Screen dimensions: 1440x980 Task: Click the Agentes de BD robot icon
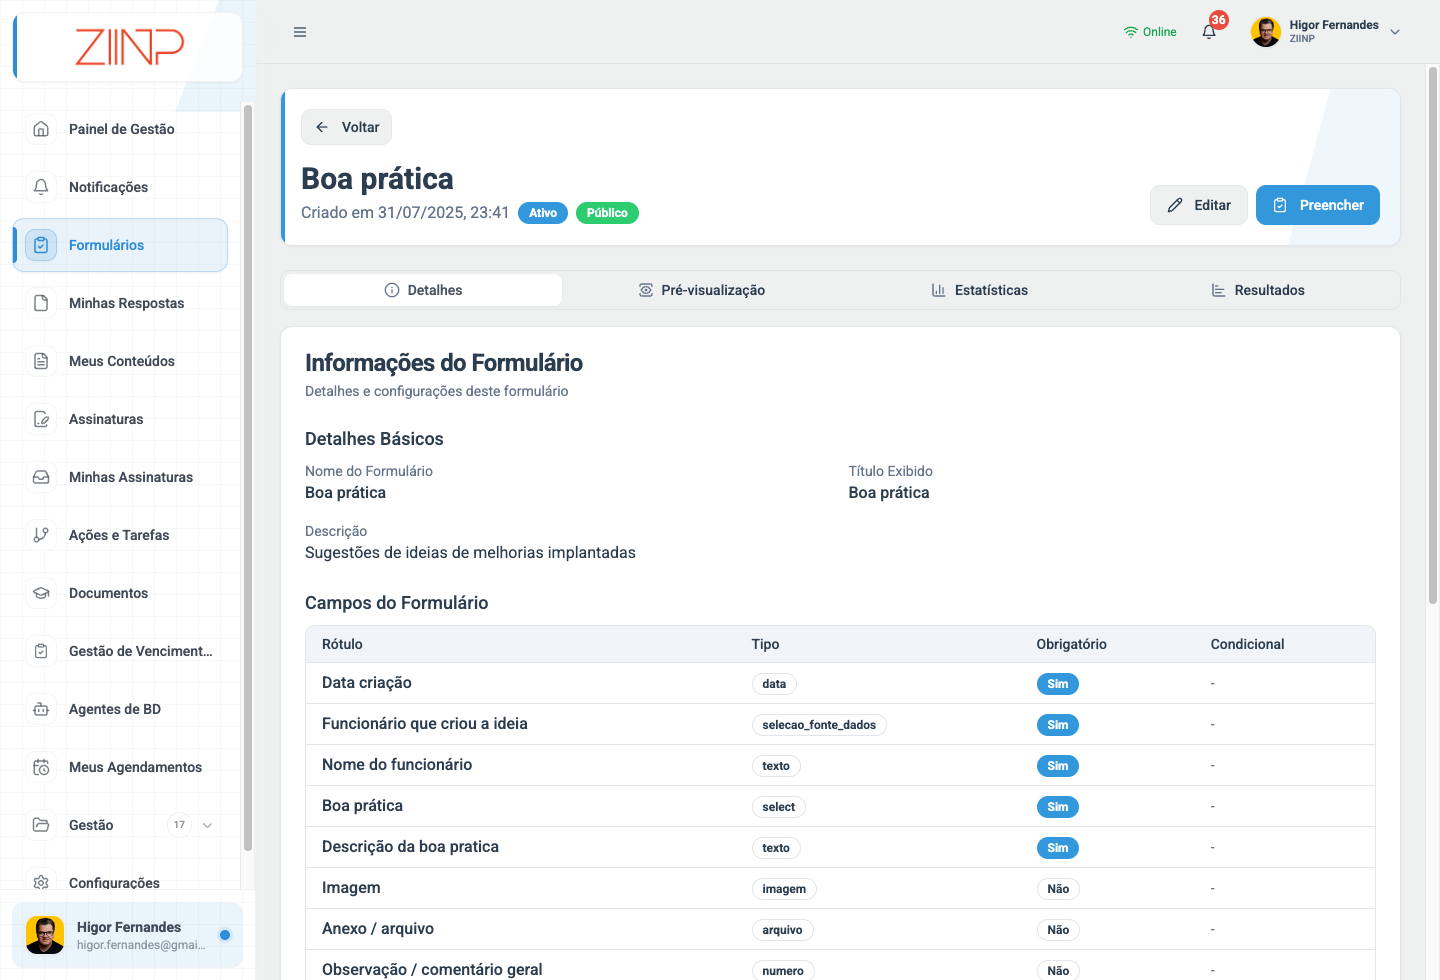pos(41,709)
